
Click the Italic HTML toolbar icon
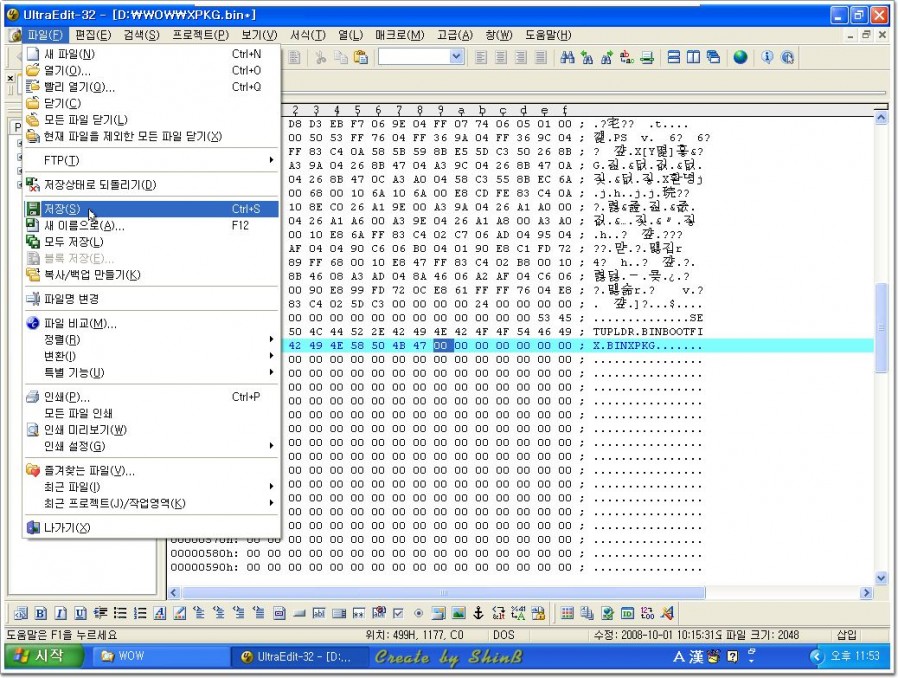click(x=60, y=613)
